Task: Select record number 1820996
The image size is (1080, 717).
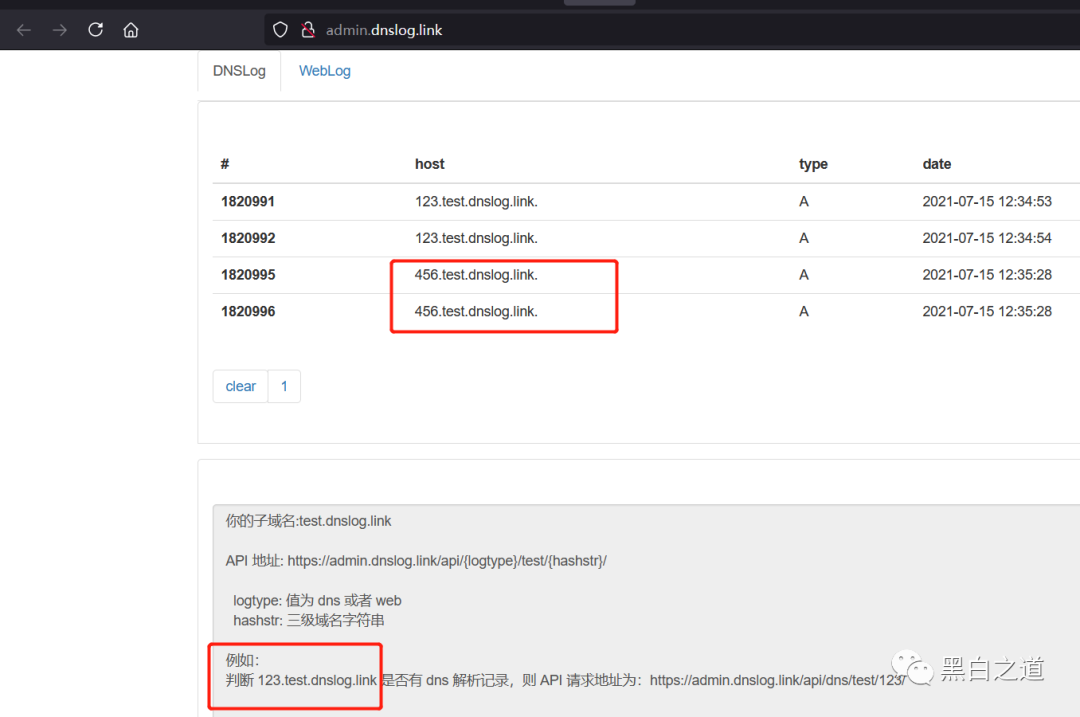Action: 248,311
